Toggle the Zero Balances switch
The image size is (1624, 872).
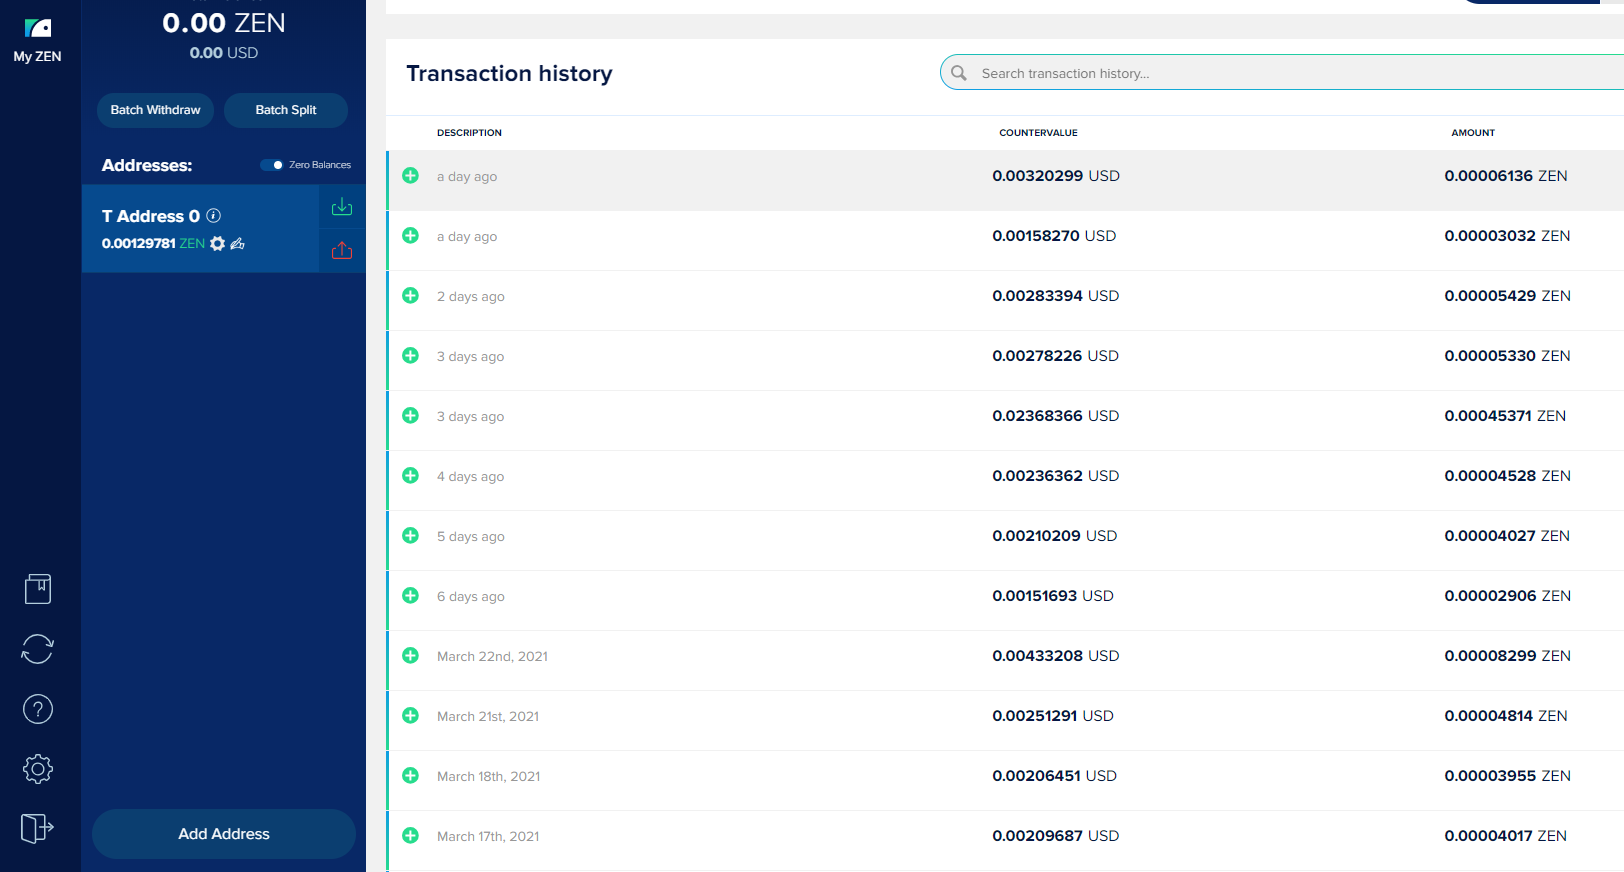[272, 165]
